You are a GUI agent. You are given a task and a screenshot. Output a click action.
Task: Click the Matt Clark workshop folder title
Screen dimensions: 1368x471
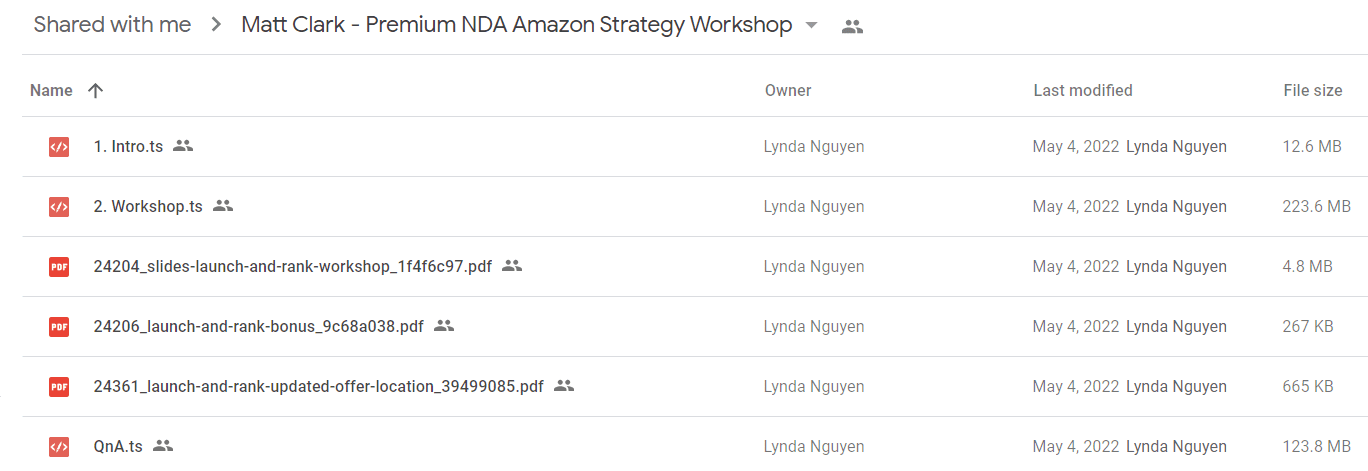tap(517, 25)
